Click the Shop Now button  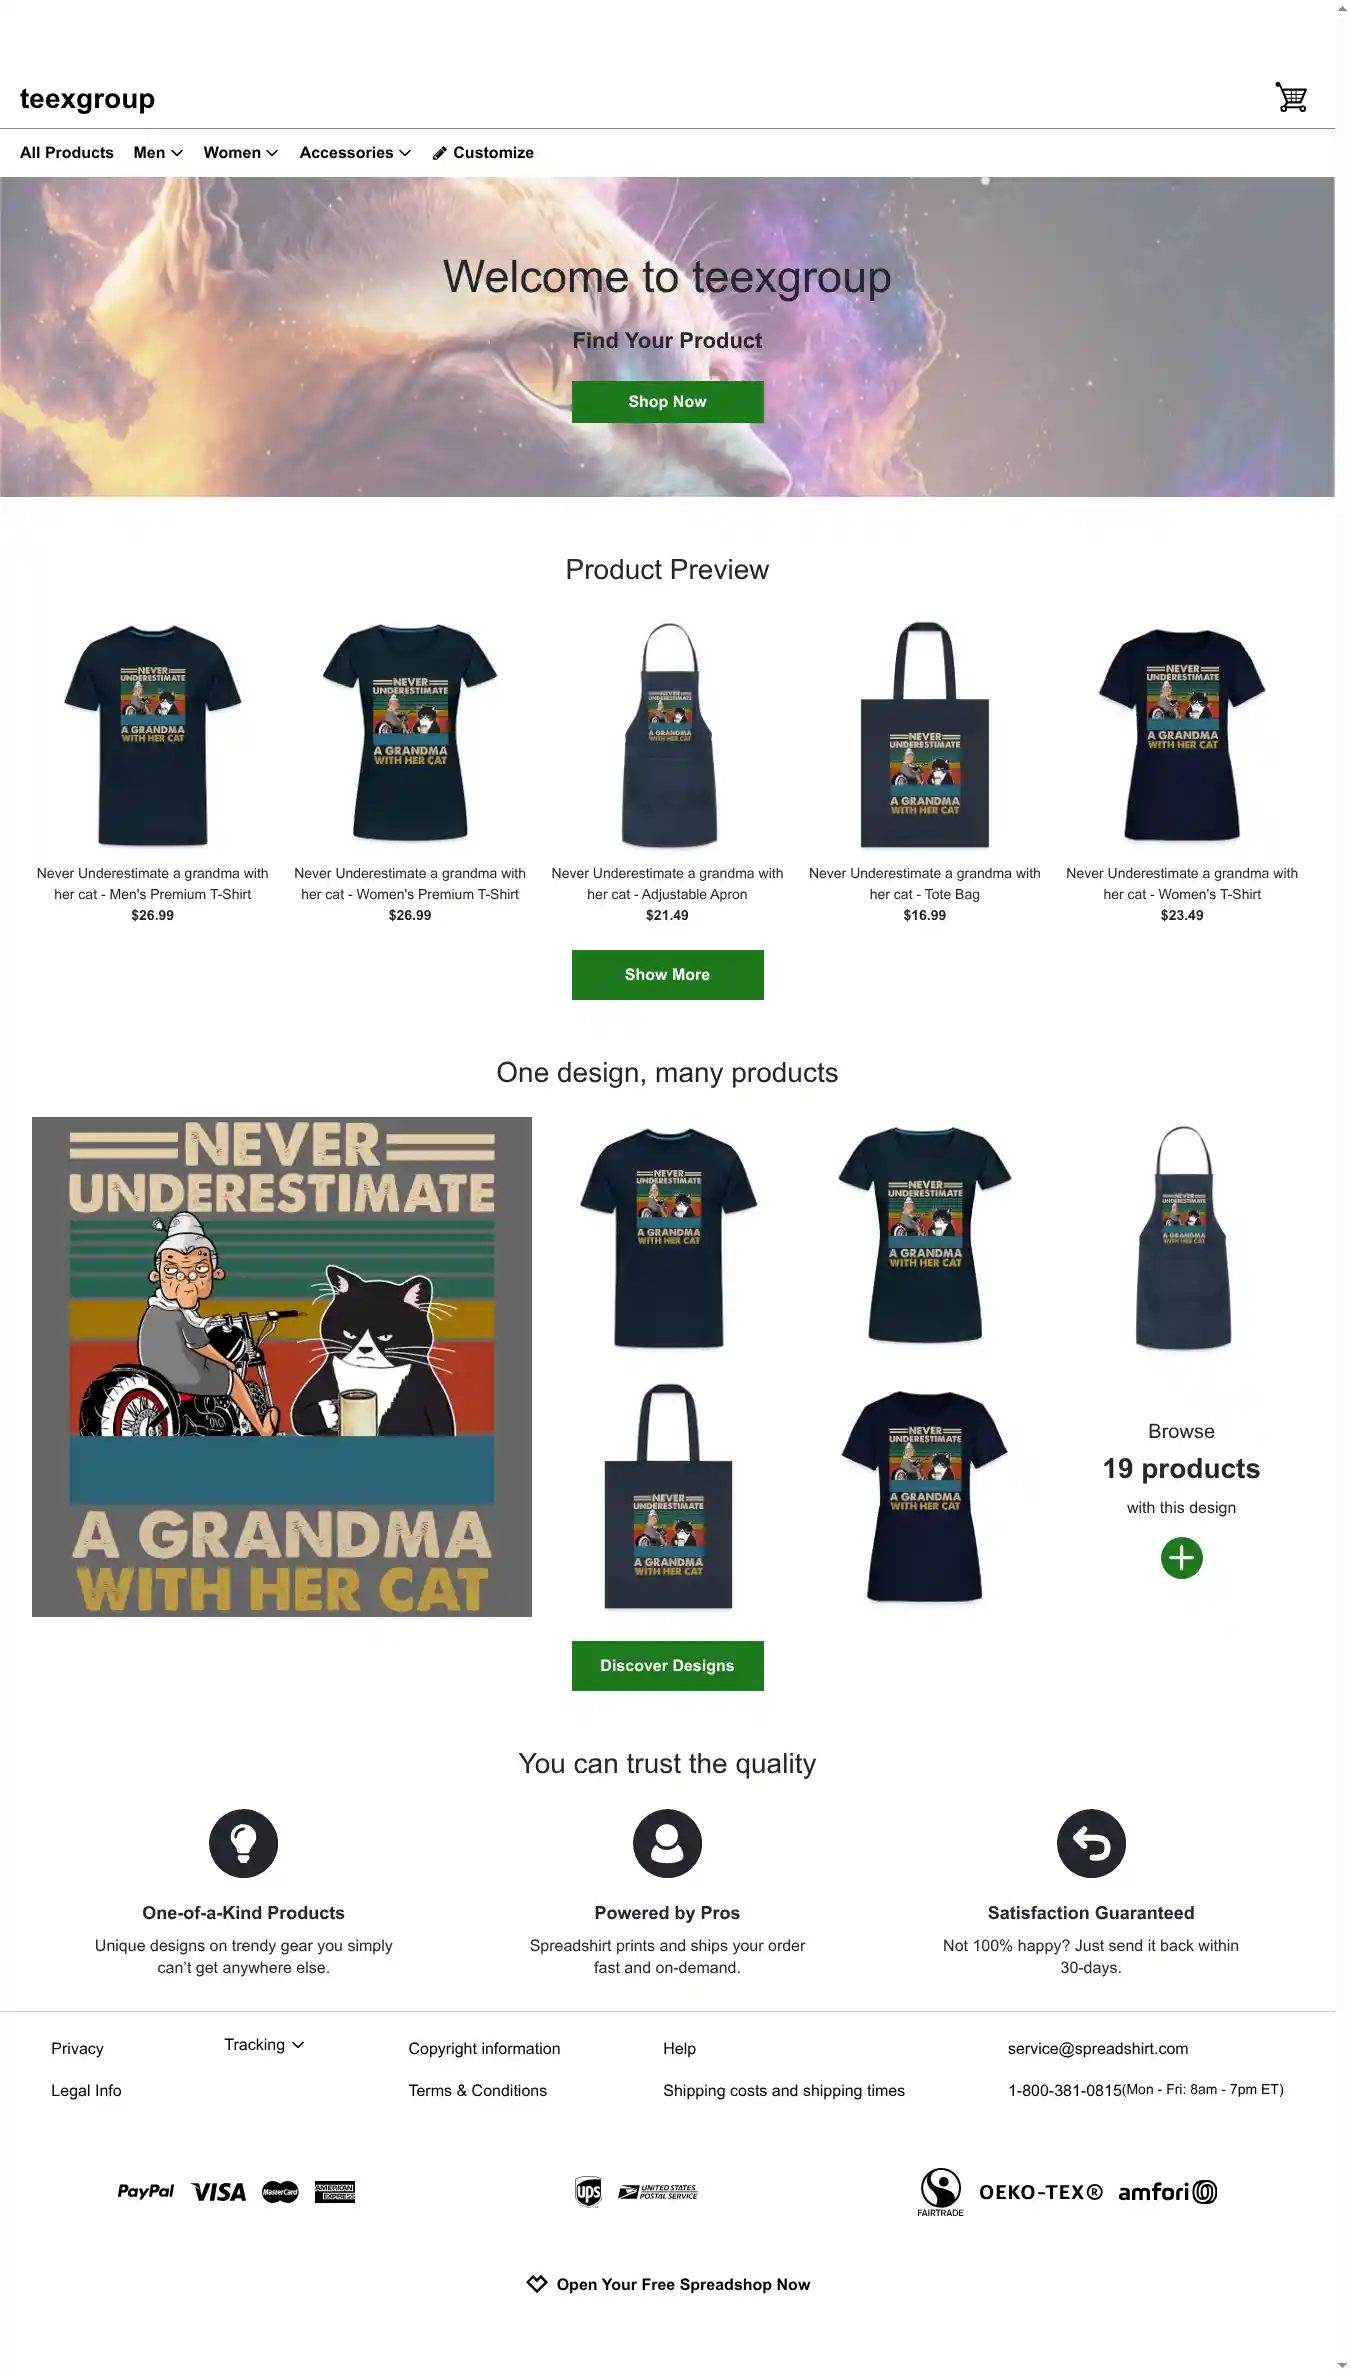point(667,401)
